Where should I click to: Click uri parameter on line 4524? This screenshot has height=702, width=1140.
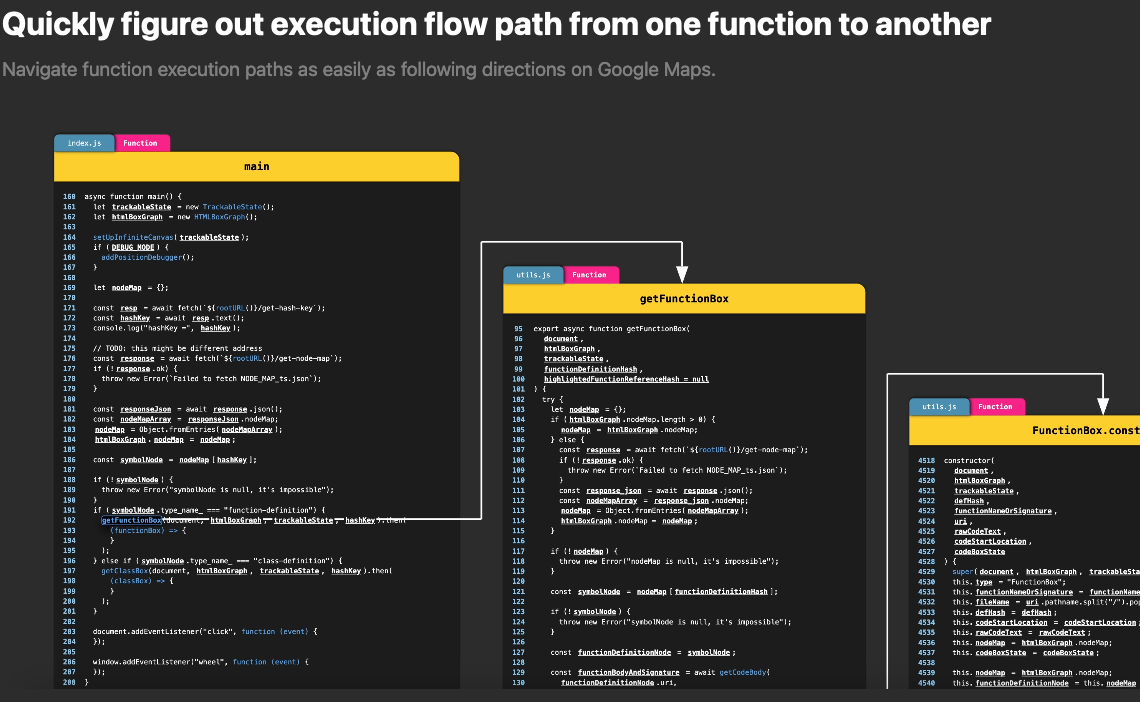960,522
